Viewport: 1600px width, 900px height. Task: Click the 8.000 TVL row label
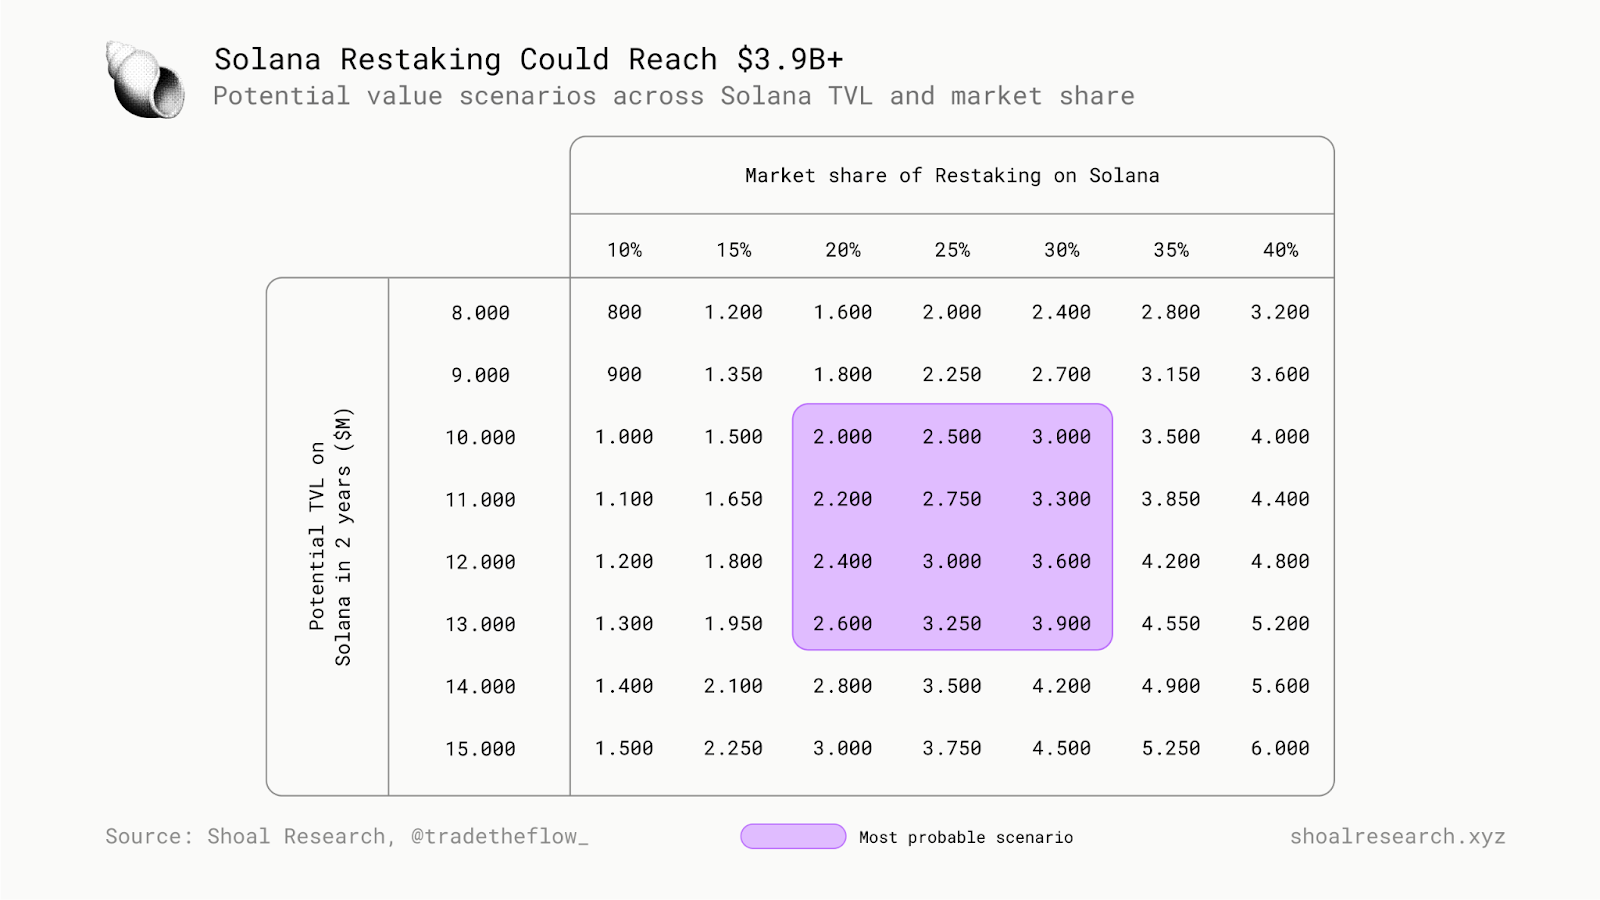480,313
